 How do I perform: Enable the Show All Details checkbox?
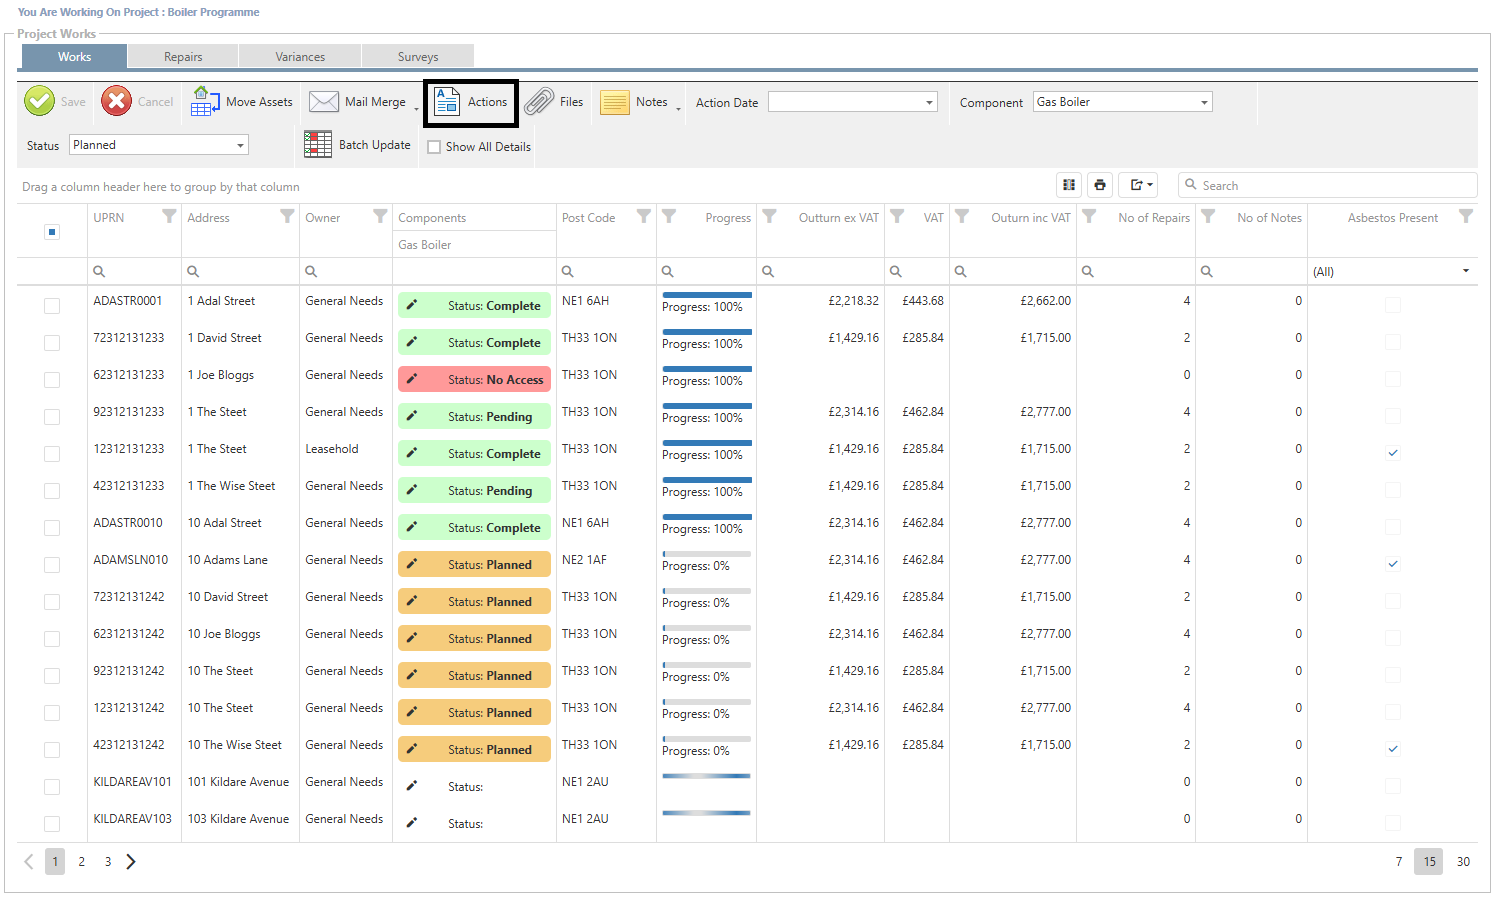(x=434, y=147)
